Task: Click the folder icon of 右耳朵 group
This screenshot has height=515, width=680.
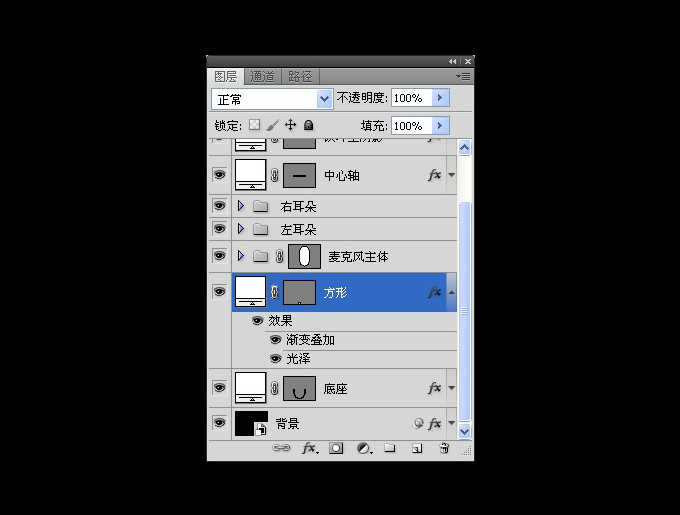Action: click(x=260, y=206)
